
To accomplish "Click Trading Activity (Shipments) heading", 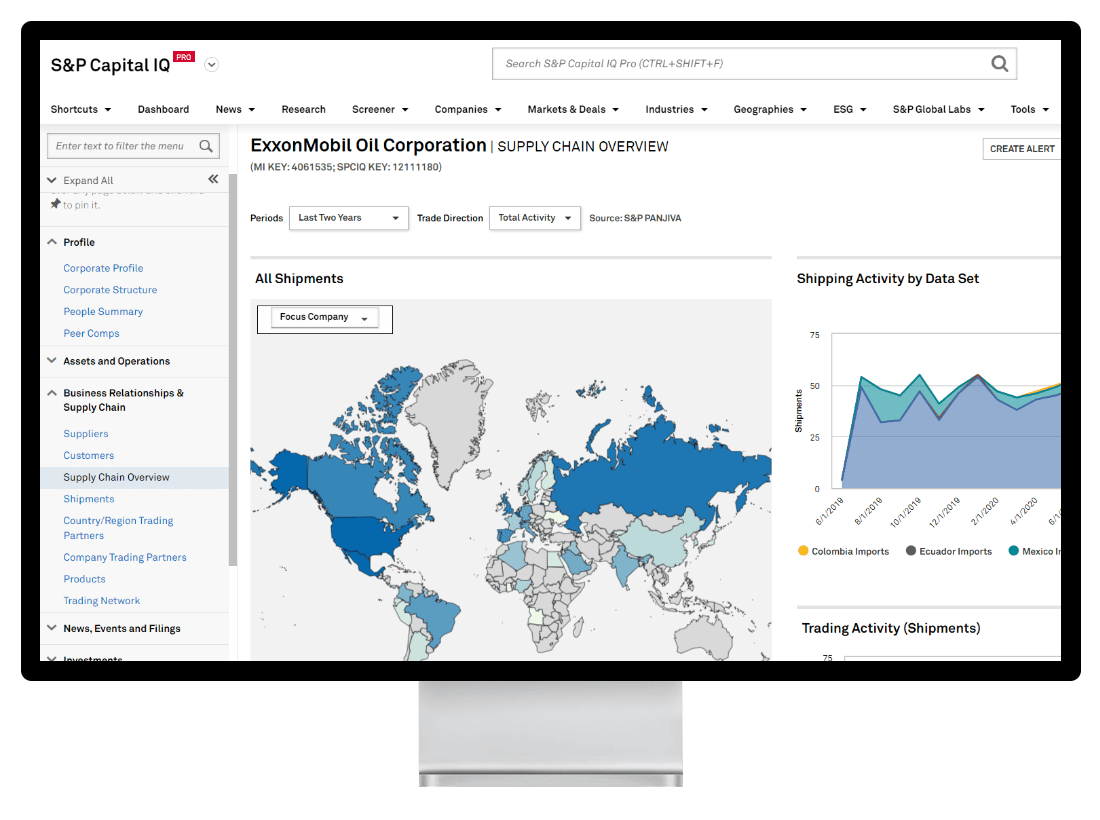I will point(891,628).
